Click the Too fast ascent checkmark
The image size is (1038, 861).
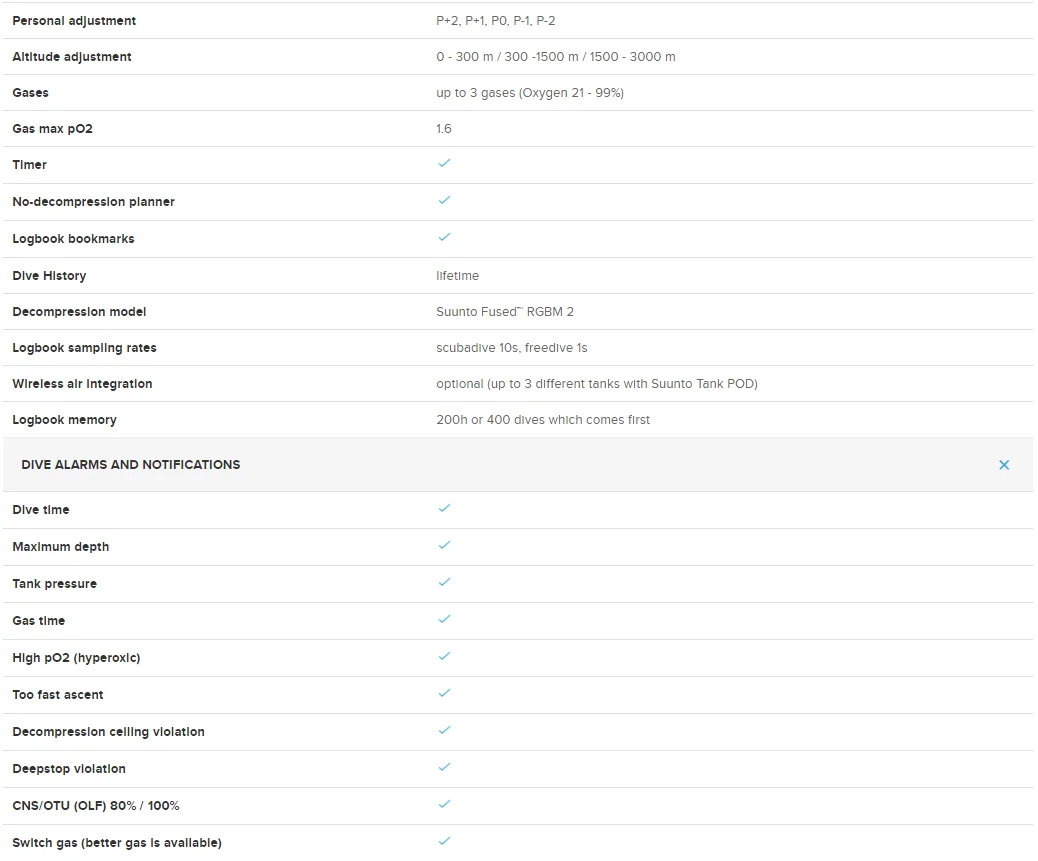444,693
